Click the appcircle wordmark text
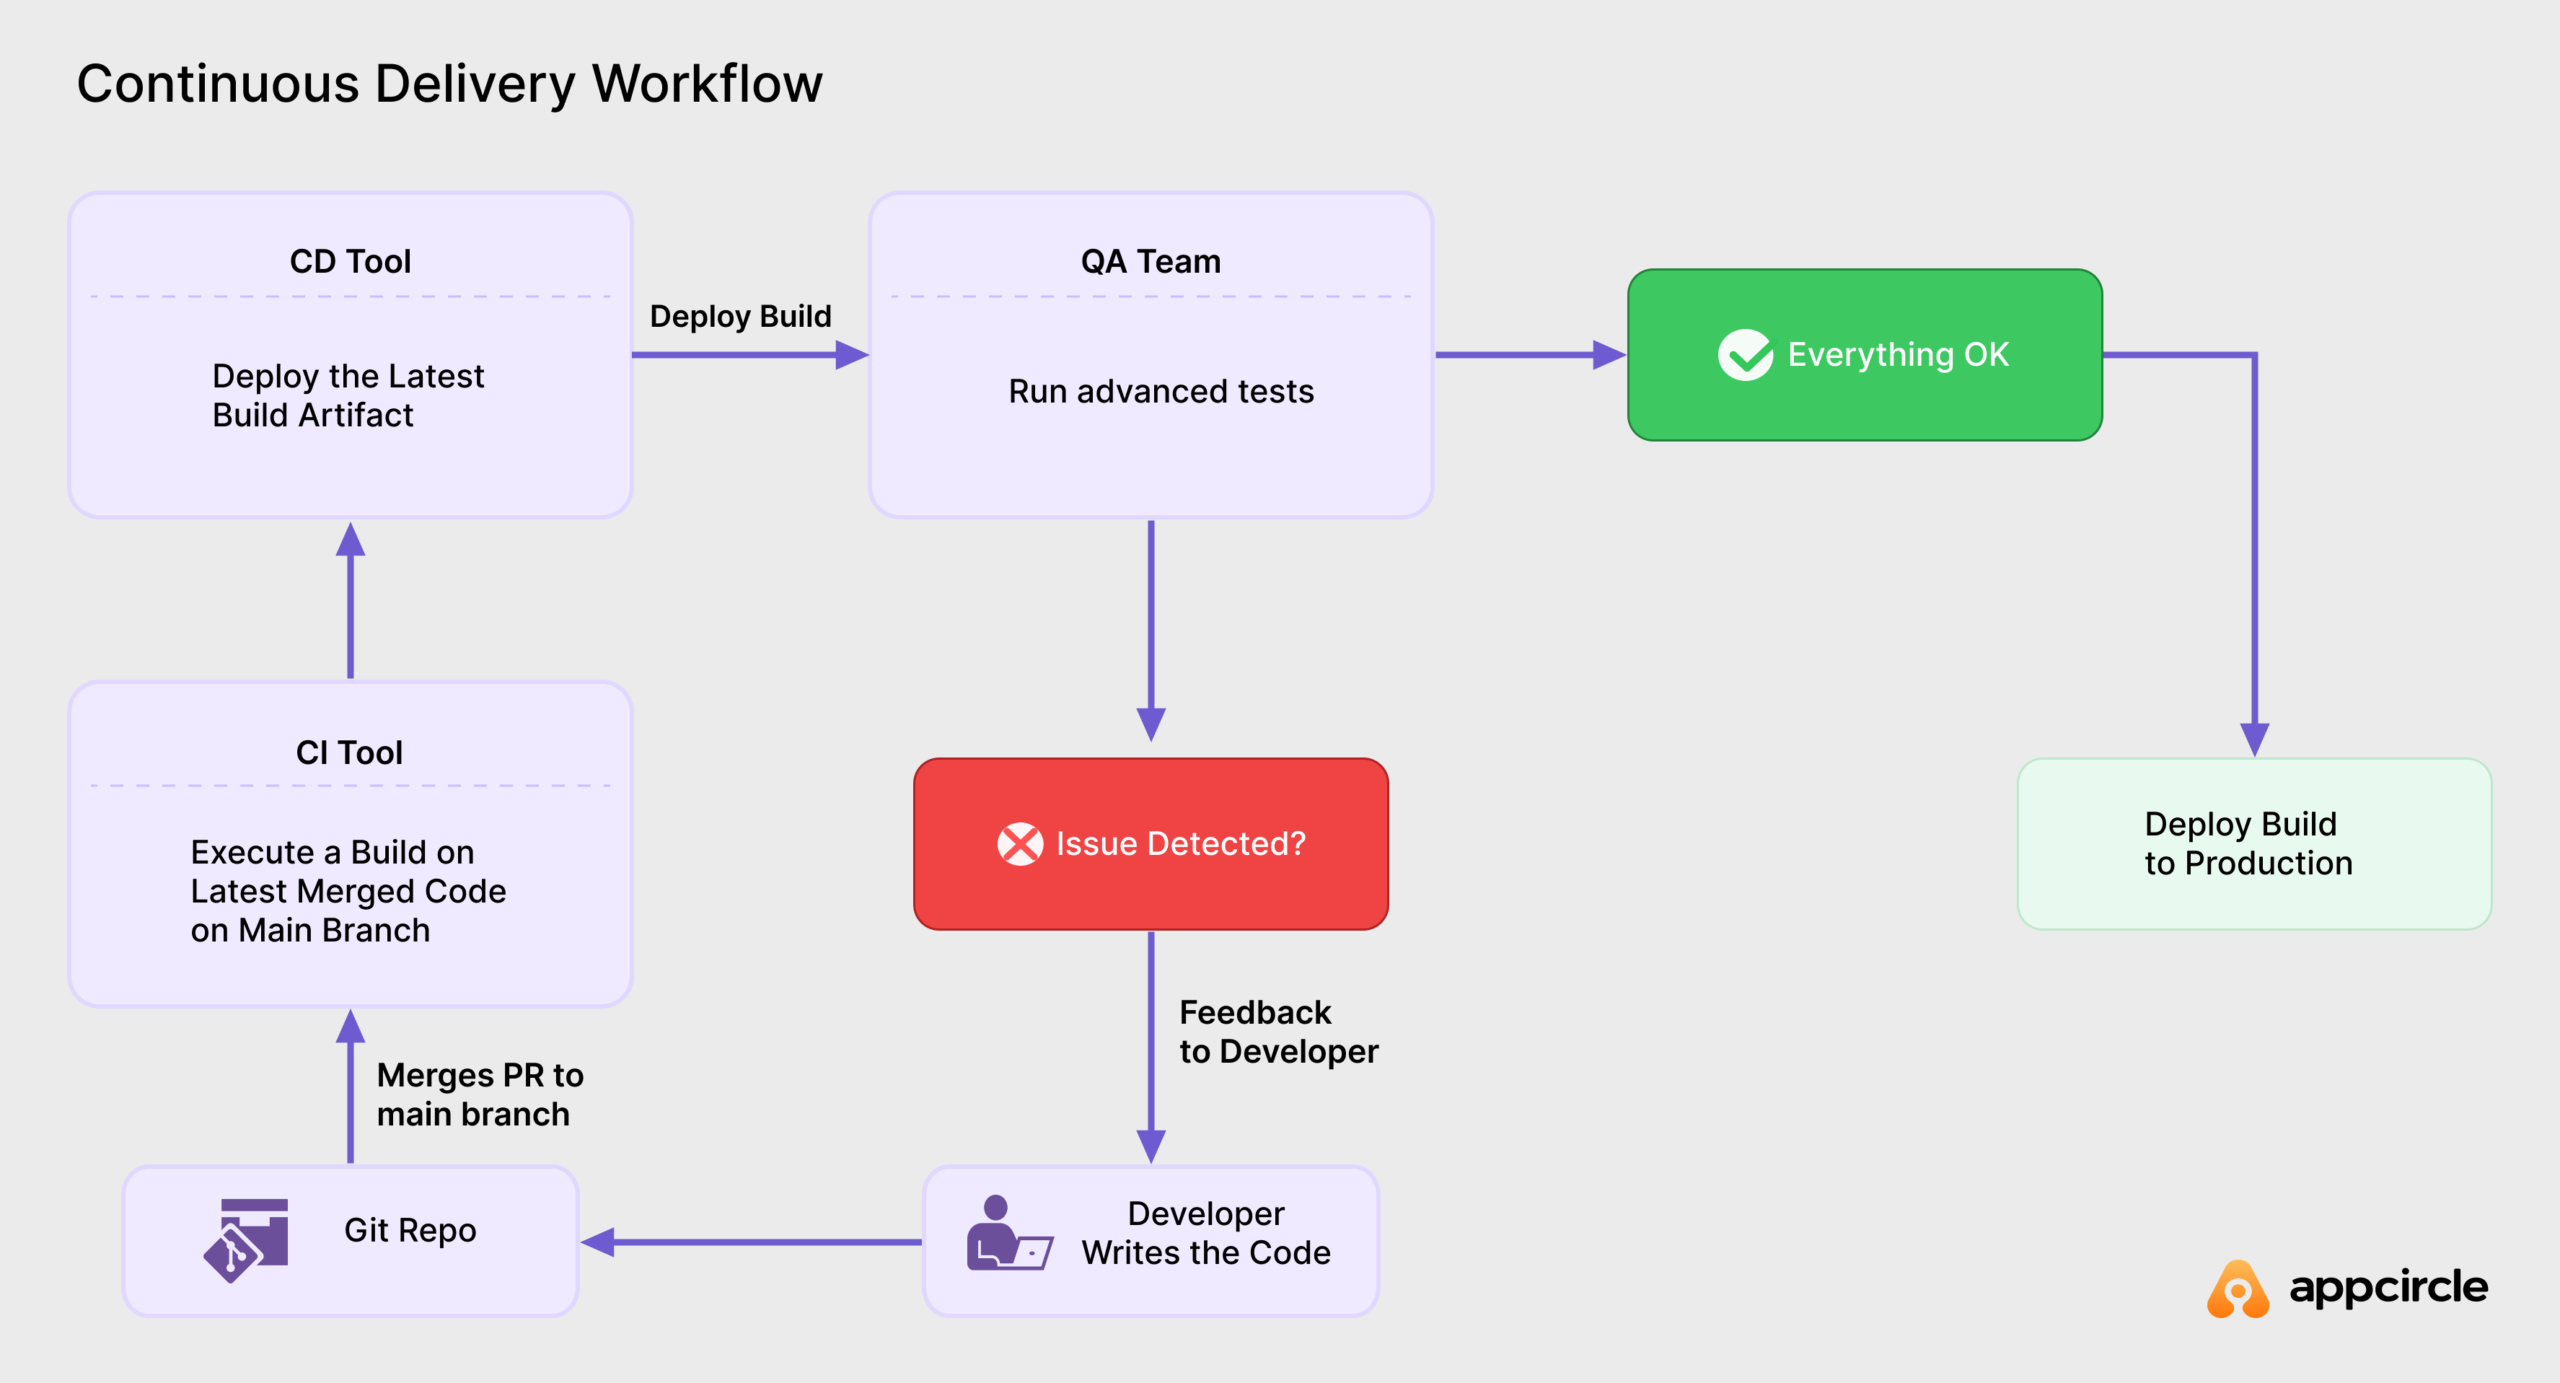Viewport: 2560px width, 1383px height. coord(2389,1288)
